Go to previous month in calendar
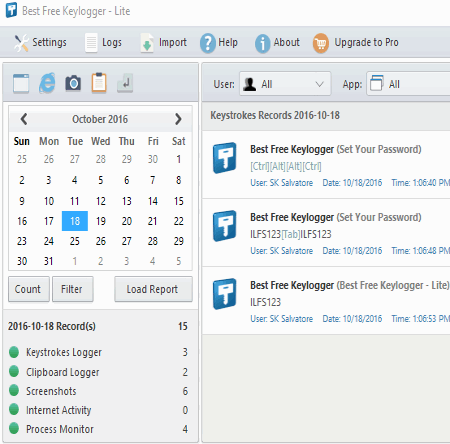The height and width of the screenshot is (444, 450). click(24, 119)
